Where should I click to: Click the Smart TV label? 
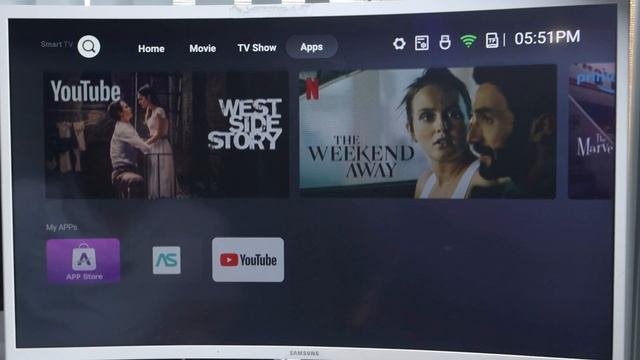click(x=56, y=44)
